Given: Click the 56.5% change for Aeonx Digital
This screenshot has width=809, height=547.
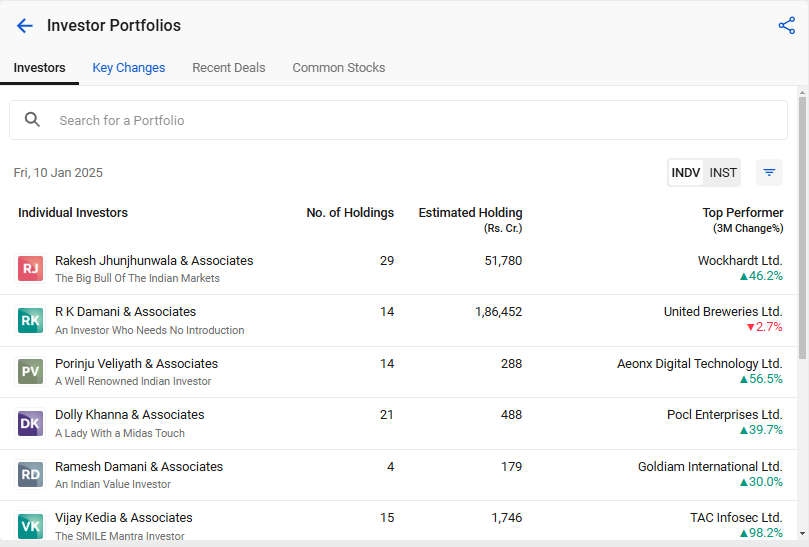Looking at the screenshot, I should click(761, 379).
